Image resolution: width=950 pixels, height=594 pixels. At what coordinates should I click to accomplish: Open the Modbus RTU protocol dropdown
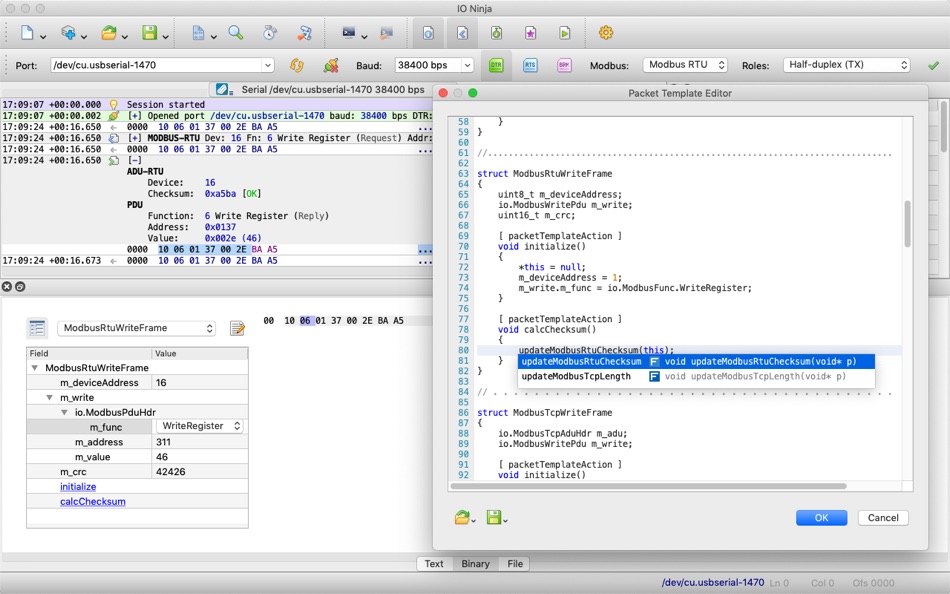point(685,65)
